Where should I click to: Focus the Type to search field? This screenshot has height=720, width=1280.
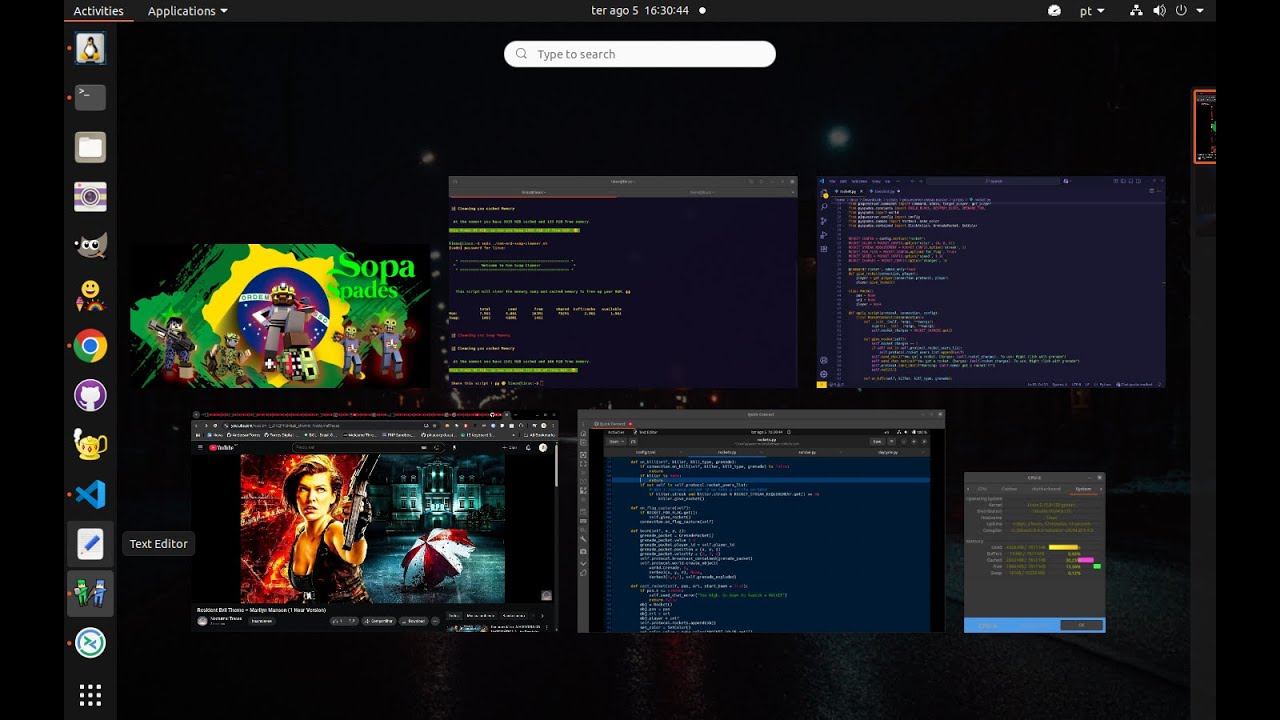pos(640,54)
